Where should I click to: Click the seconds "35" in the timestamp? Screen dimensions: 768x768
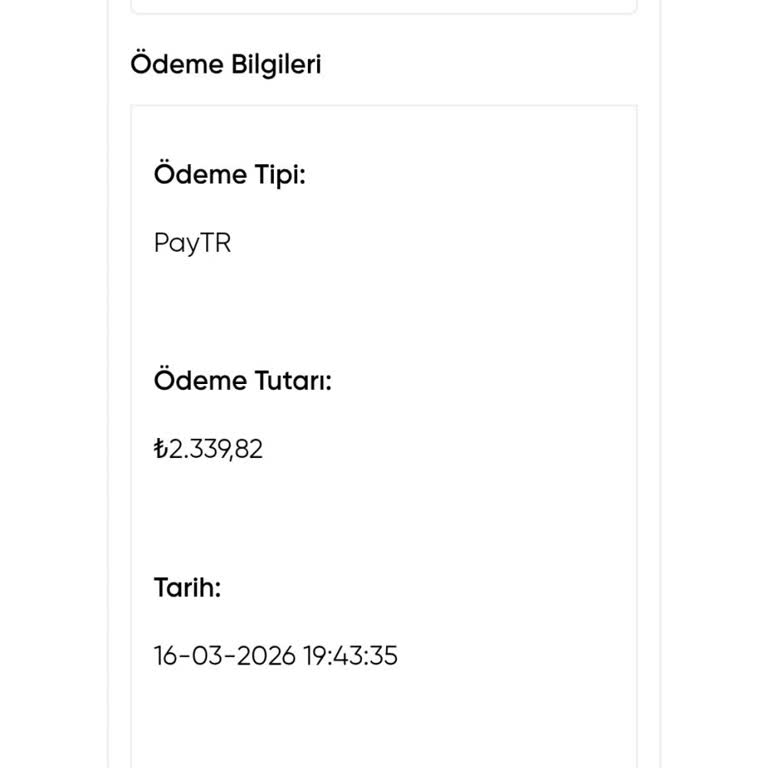click(385, 656)
